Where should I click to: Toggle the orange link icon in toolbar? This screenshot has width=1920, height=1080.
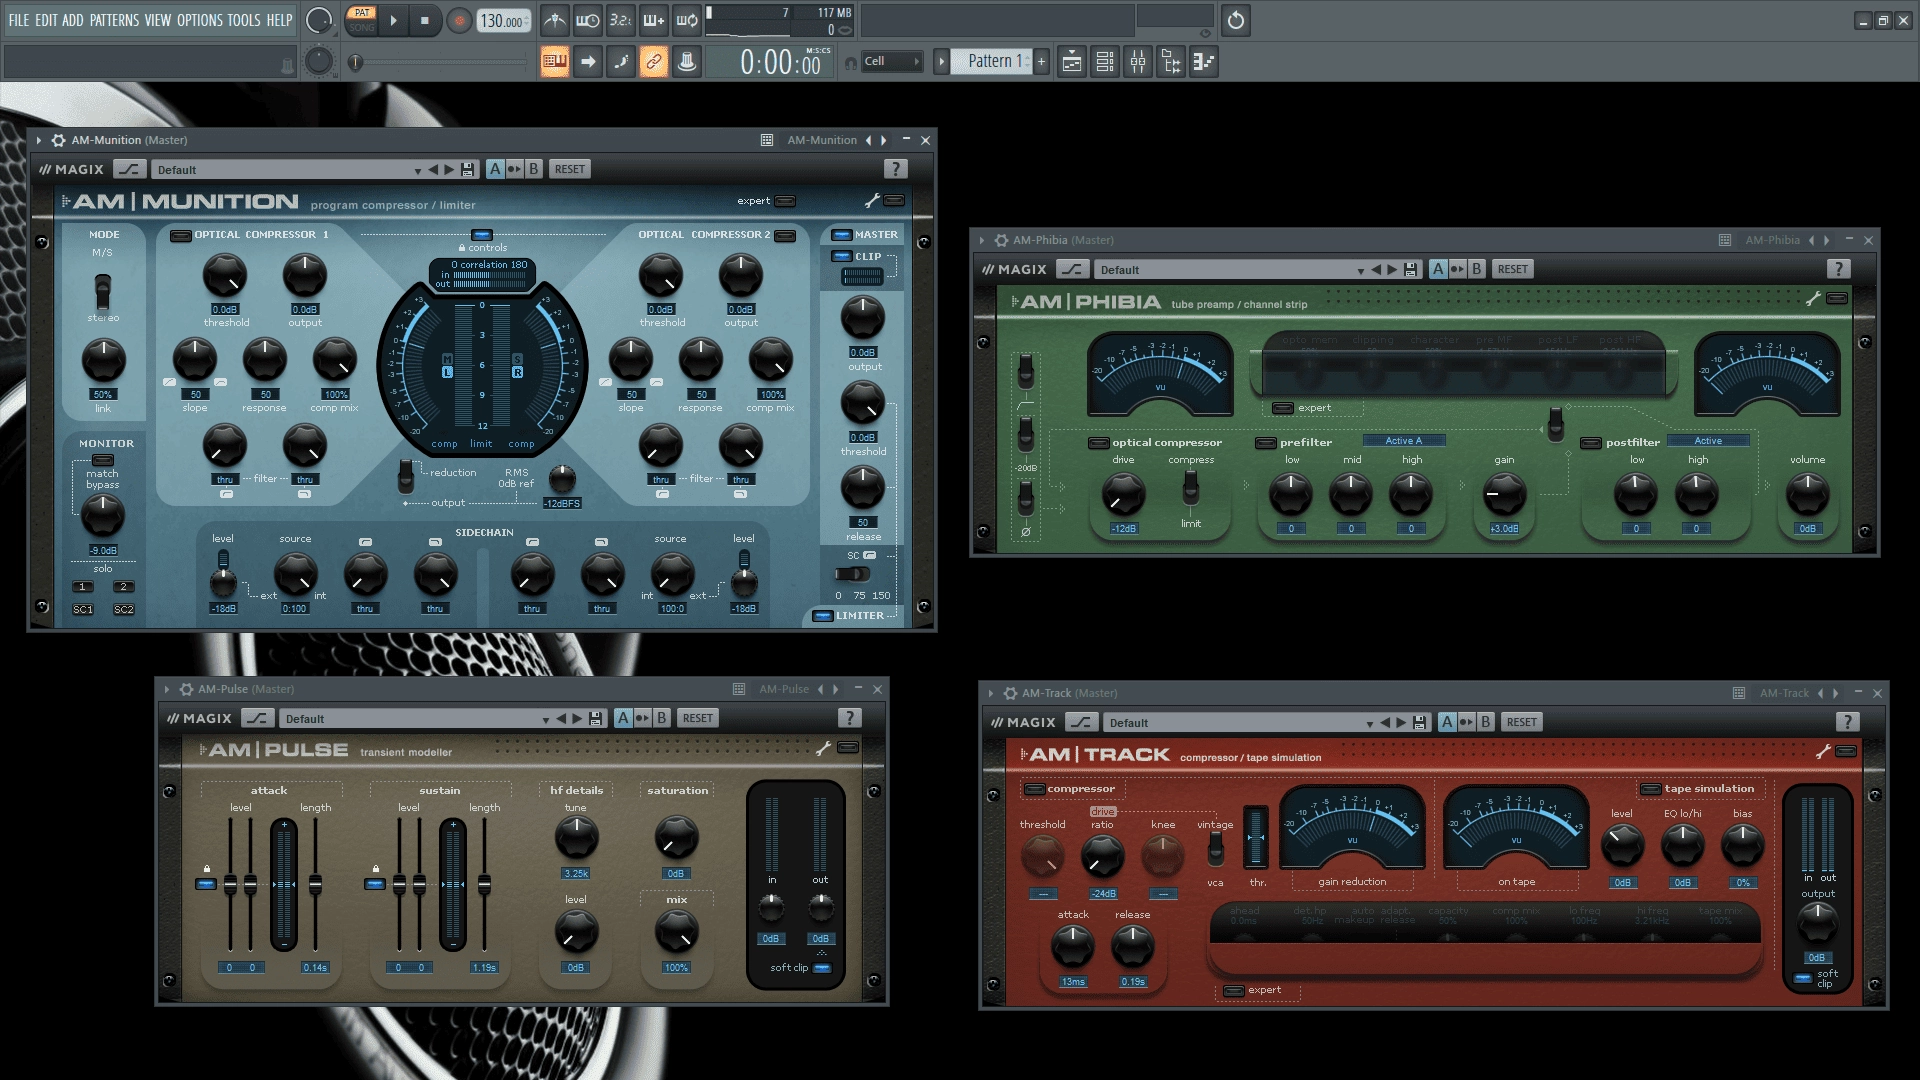tap(653, 62)
